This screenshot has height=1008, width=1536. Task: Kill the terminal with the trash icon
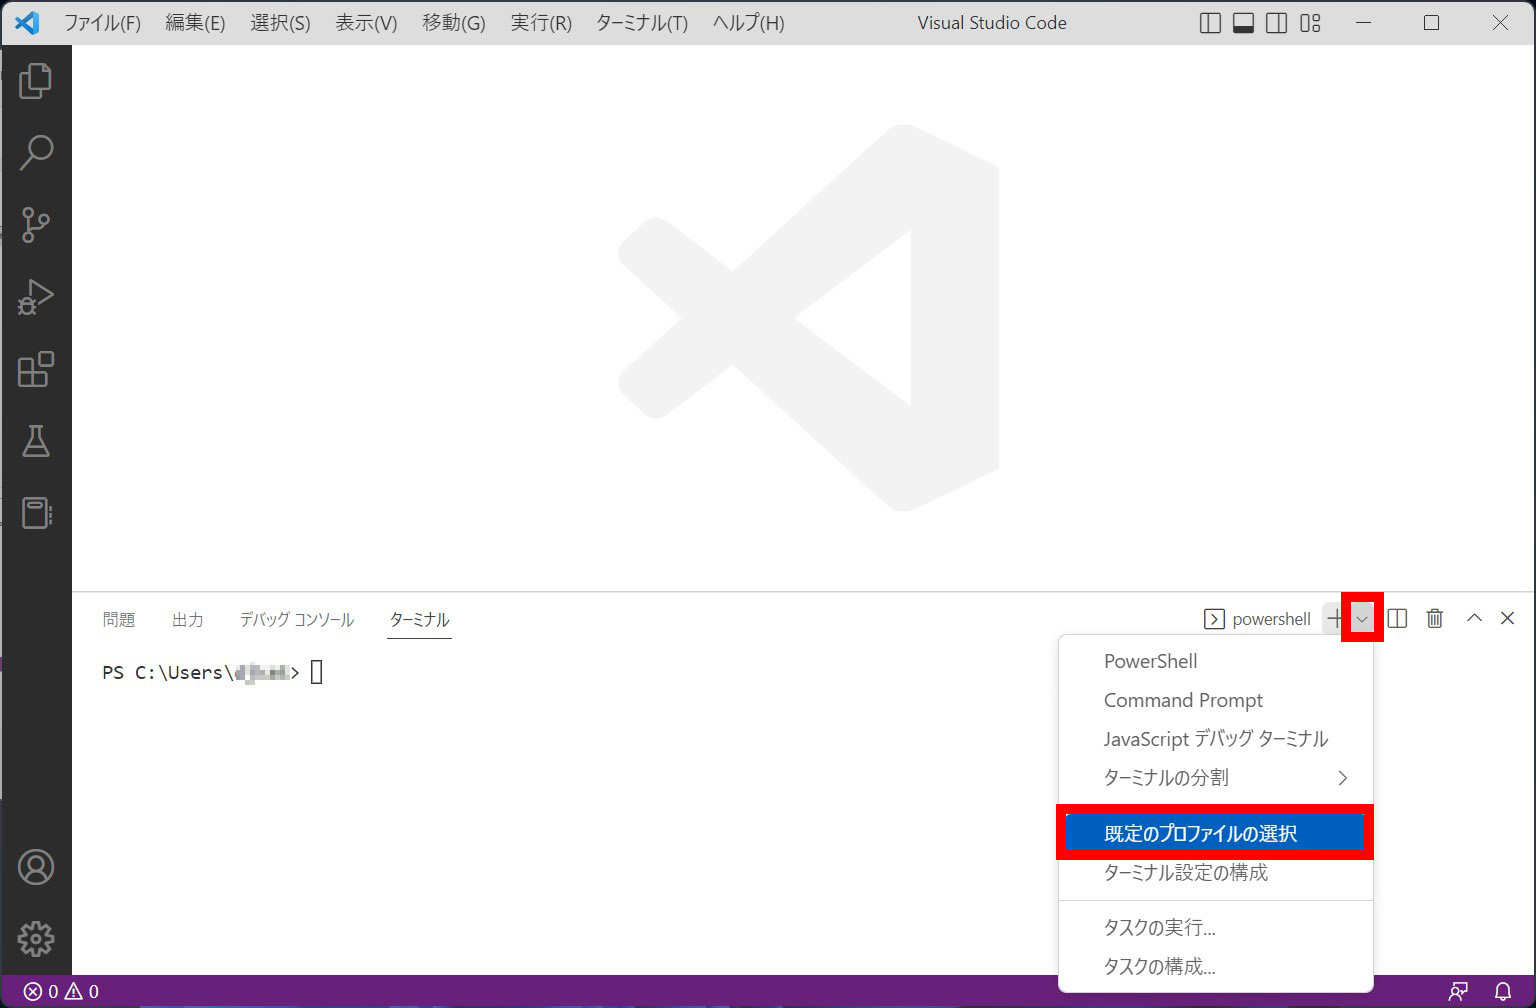coord(1434,619)
